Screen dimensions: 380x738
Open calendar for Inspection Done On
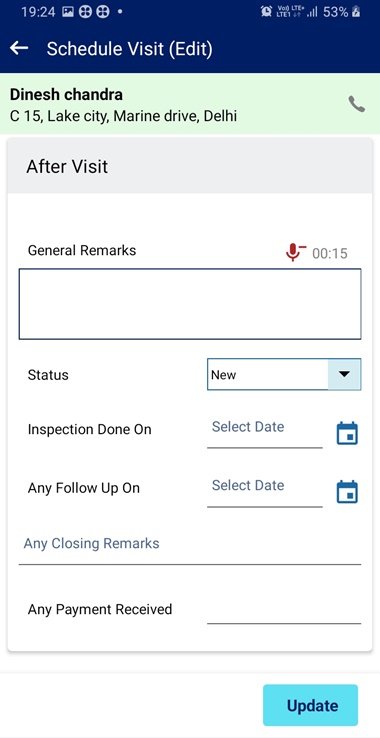[348, 433]
